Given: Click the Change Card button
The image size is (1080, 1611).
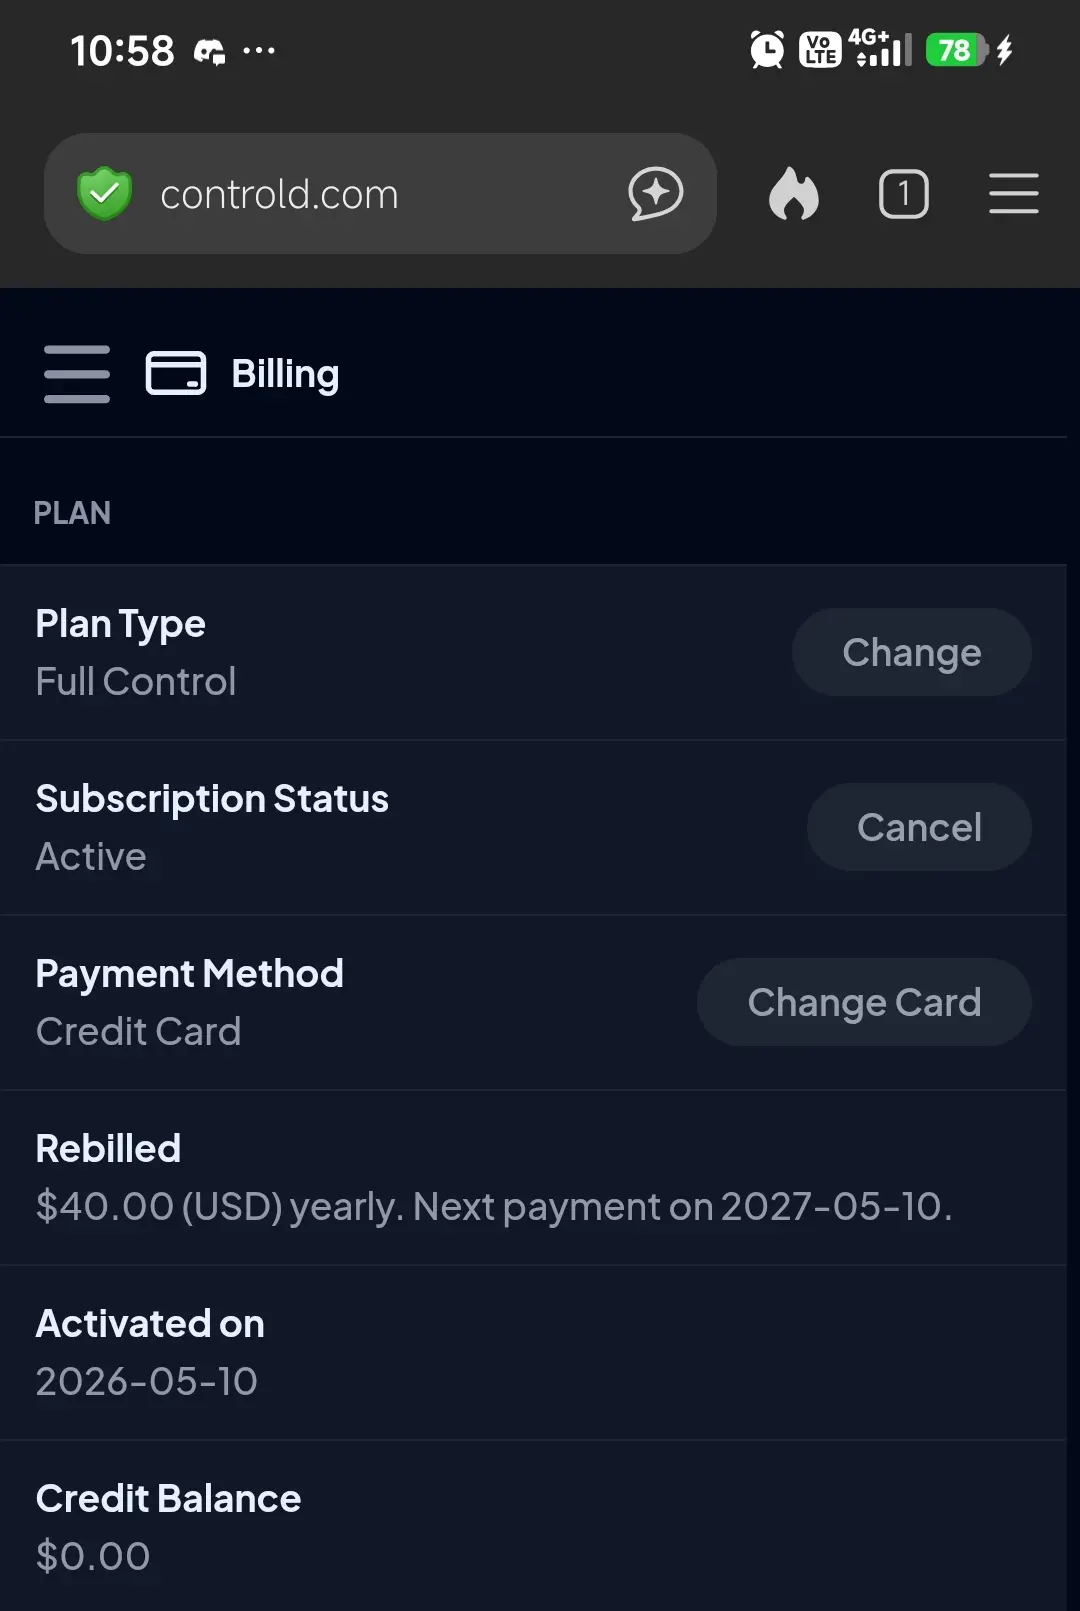Looking at the screenshot, I should point(864,1002).
